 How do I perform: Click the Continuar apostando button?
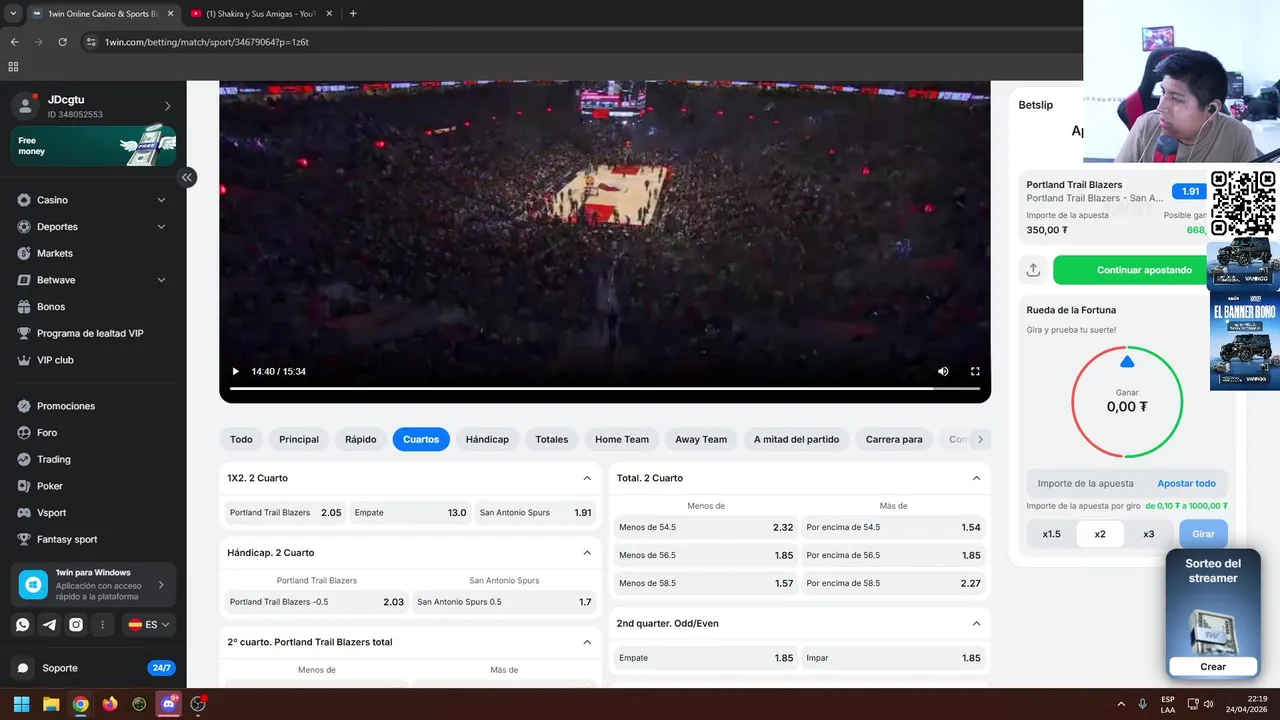pos(1144,270)
